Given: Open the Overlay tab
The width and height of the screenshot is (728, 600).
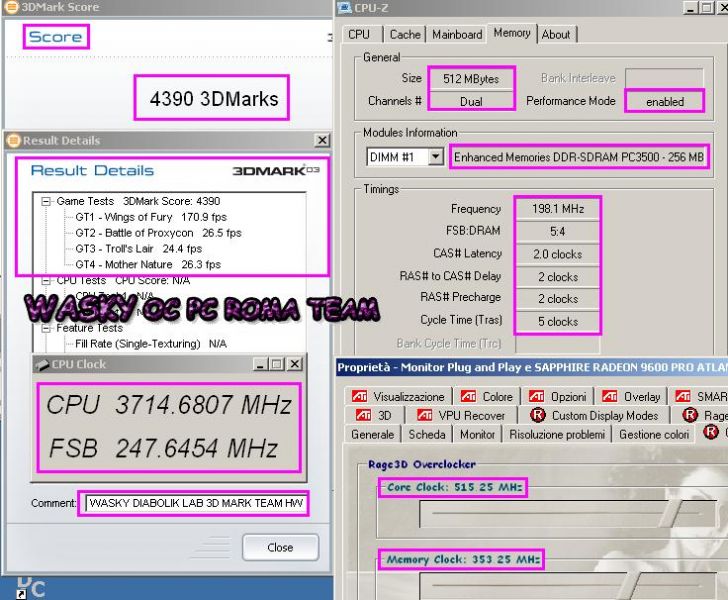Looking at the screenshot, I should pyautogui.click(x=631, y=397).
